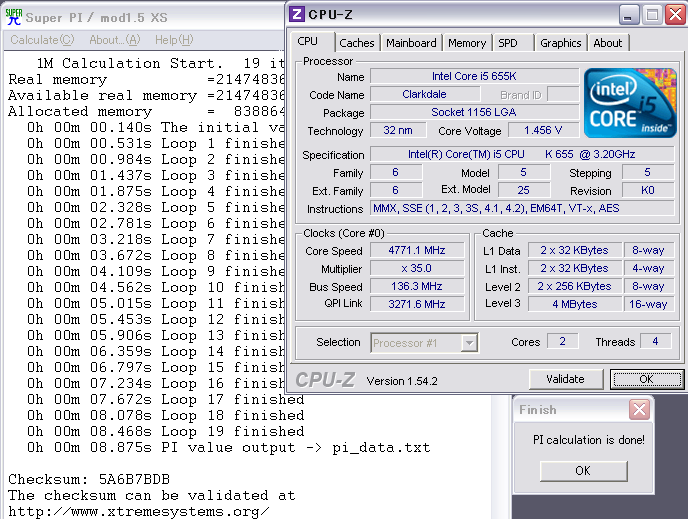This screenshot has width=688, height=519.
Task: Minimize the CPU-Z window
Action: pyautogui.click(x=628, y=15)
